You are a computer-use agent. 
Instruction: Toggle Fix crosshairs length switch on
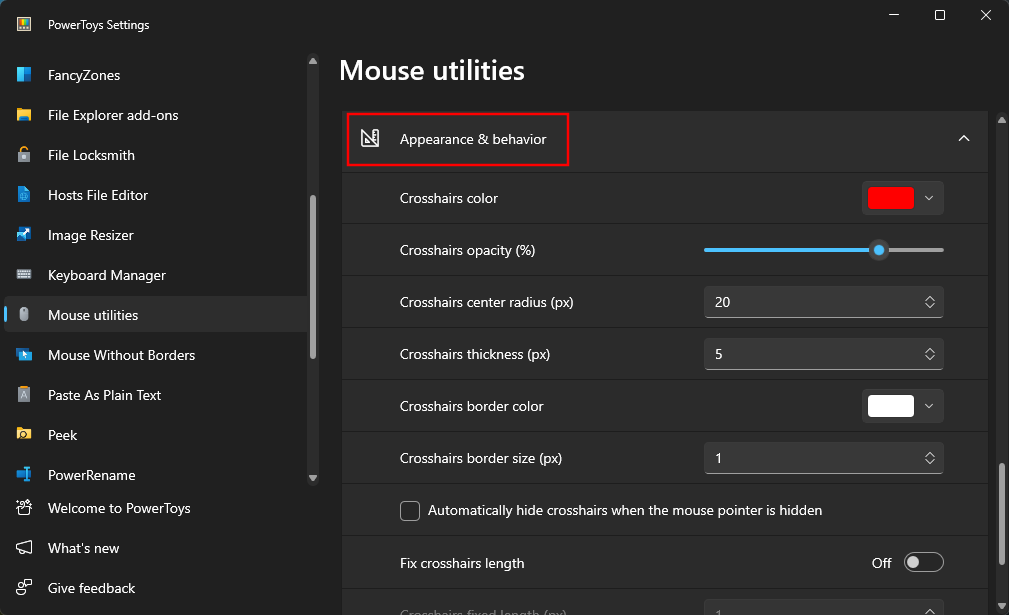(923, 562)
